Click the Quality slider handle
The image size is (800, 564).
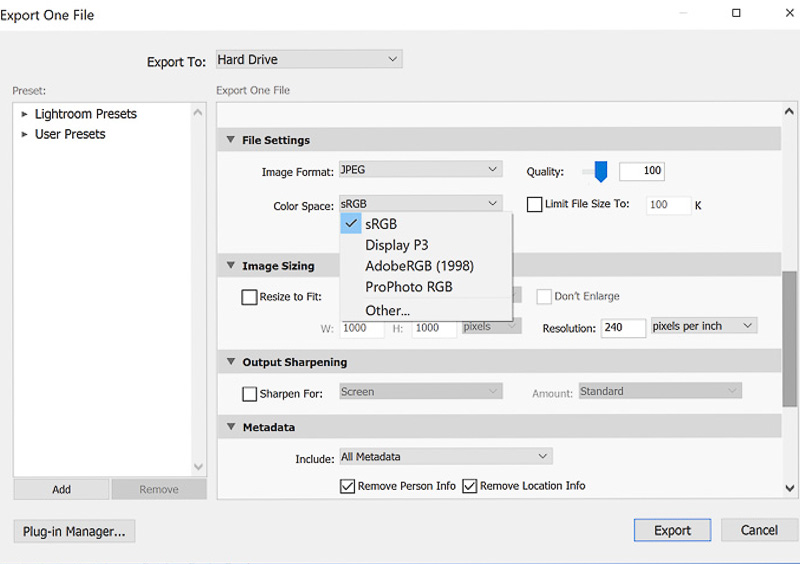tap(601, 171)
